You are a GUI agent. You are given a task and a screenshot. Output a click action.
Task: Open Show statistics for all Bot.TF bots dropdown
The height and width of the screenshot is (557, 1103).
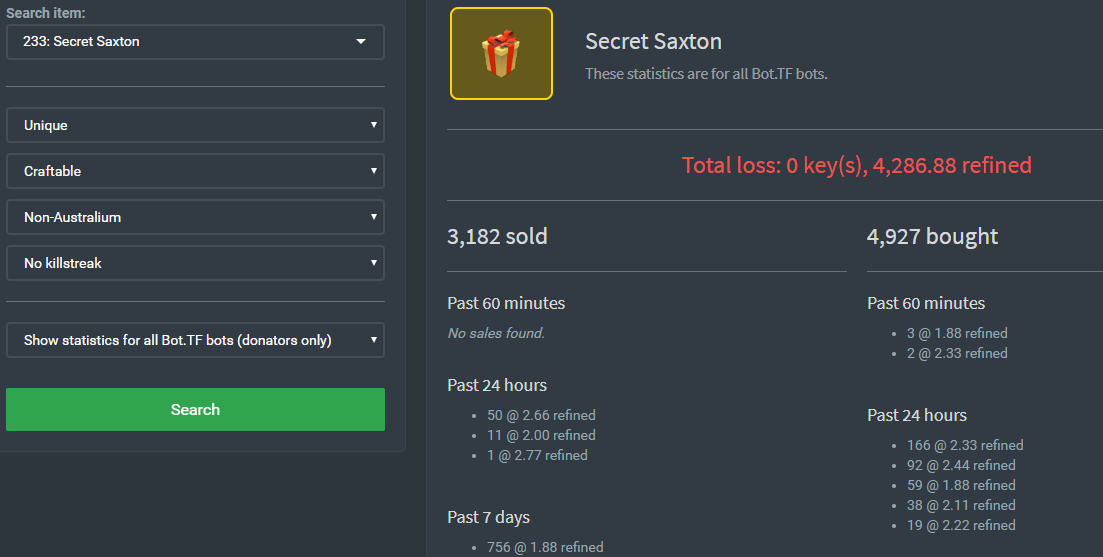(196, 340)
